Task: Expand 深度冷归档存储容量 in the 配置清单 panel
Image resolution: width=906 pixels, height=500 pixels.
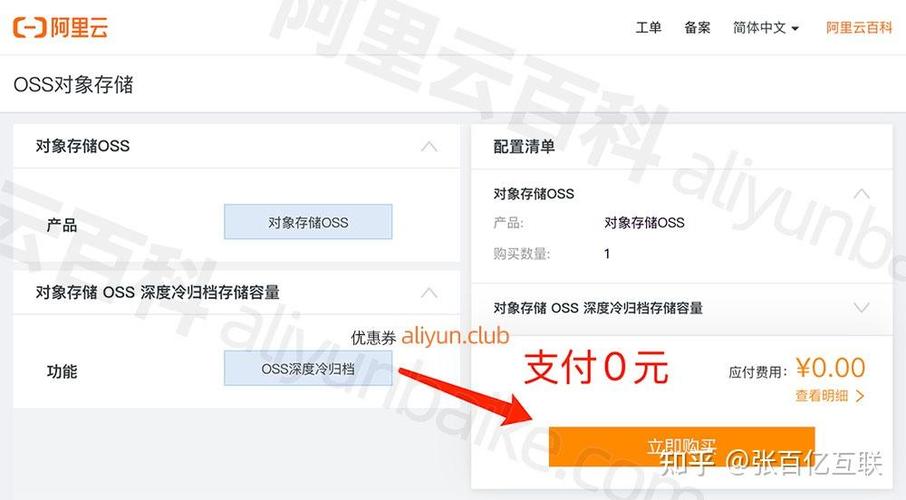Action: [x=862, y=308]
